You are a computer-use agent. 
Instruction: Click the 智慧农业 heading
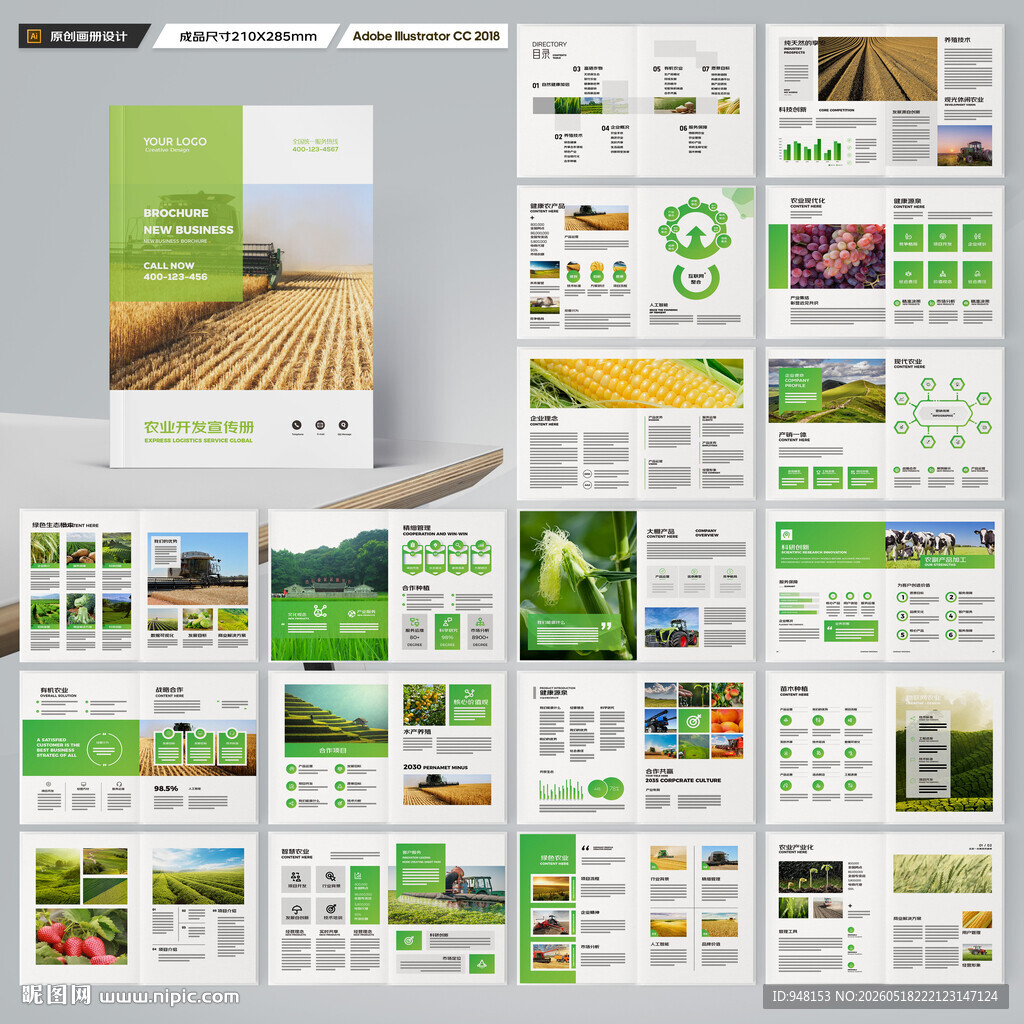pyautogui.click(x=295, y=852)
